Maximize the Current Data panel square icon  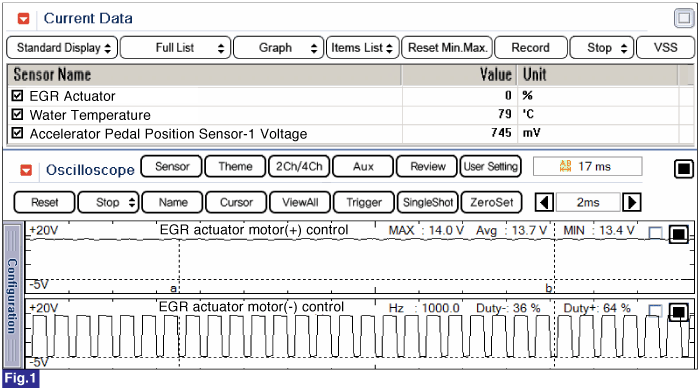(x=684, y=18)
